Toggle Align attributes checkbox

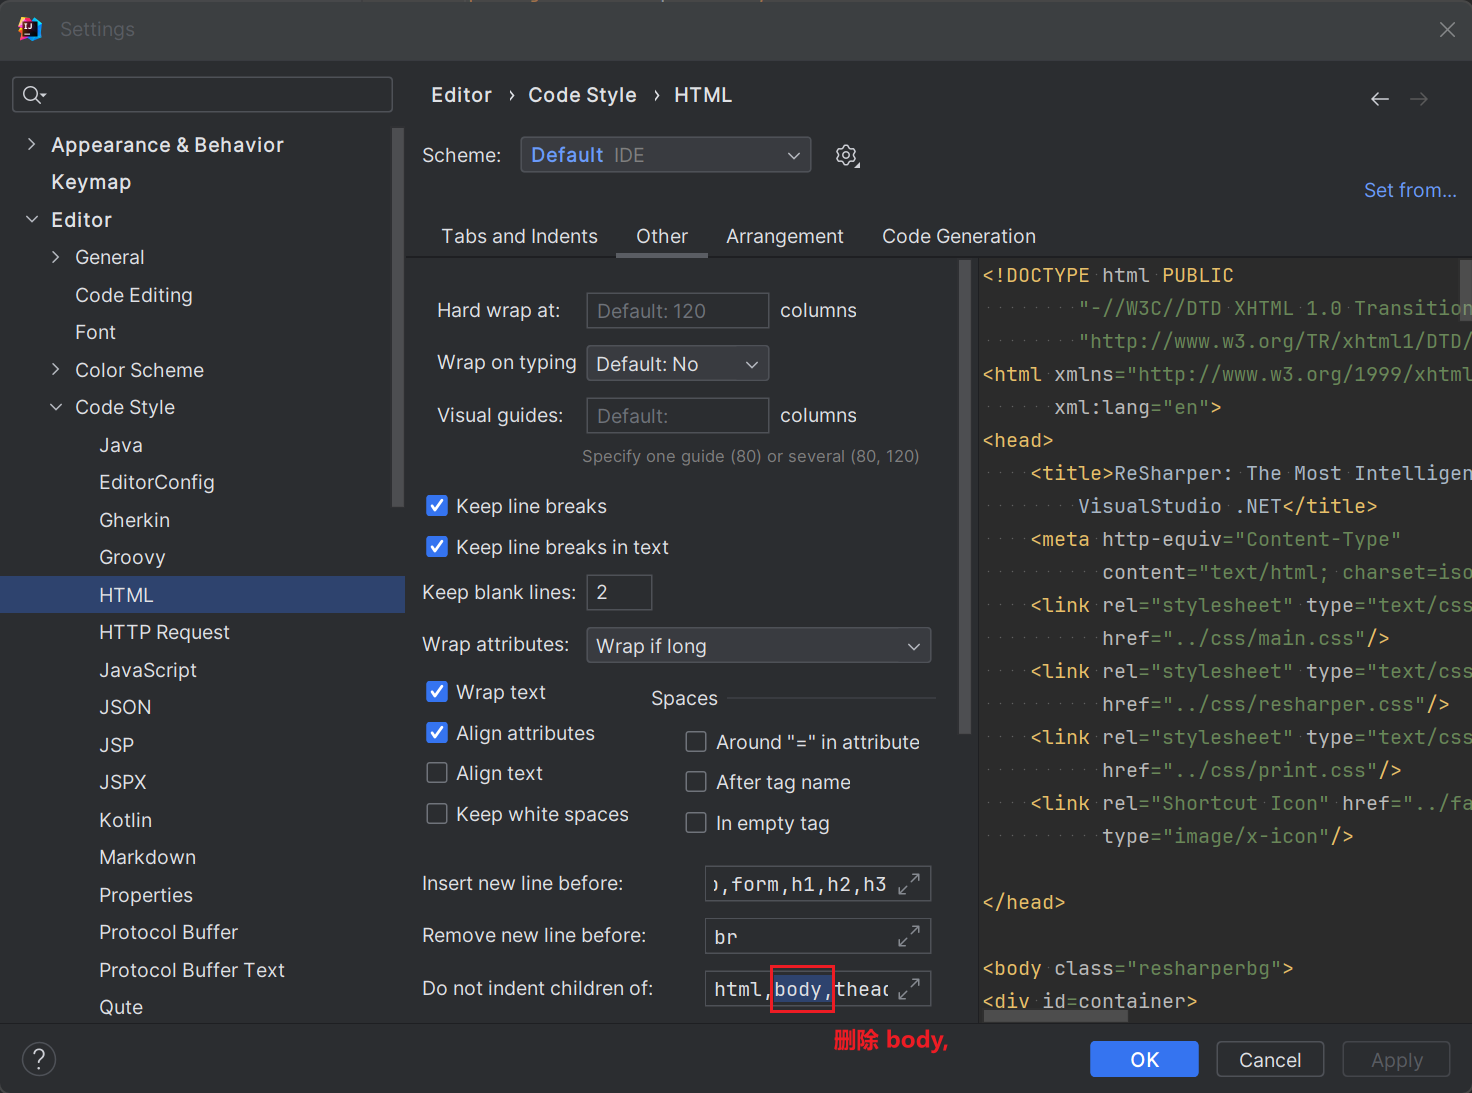coord(437,733)
